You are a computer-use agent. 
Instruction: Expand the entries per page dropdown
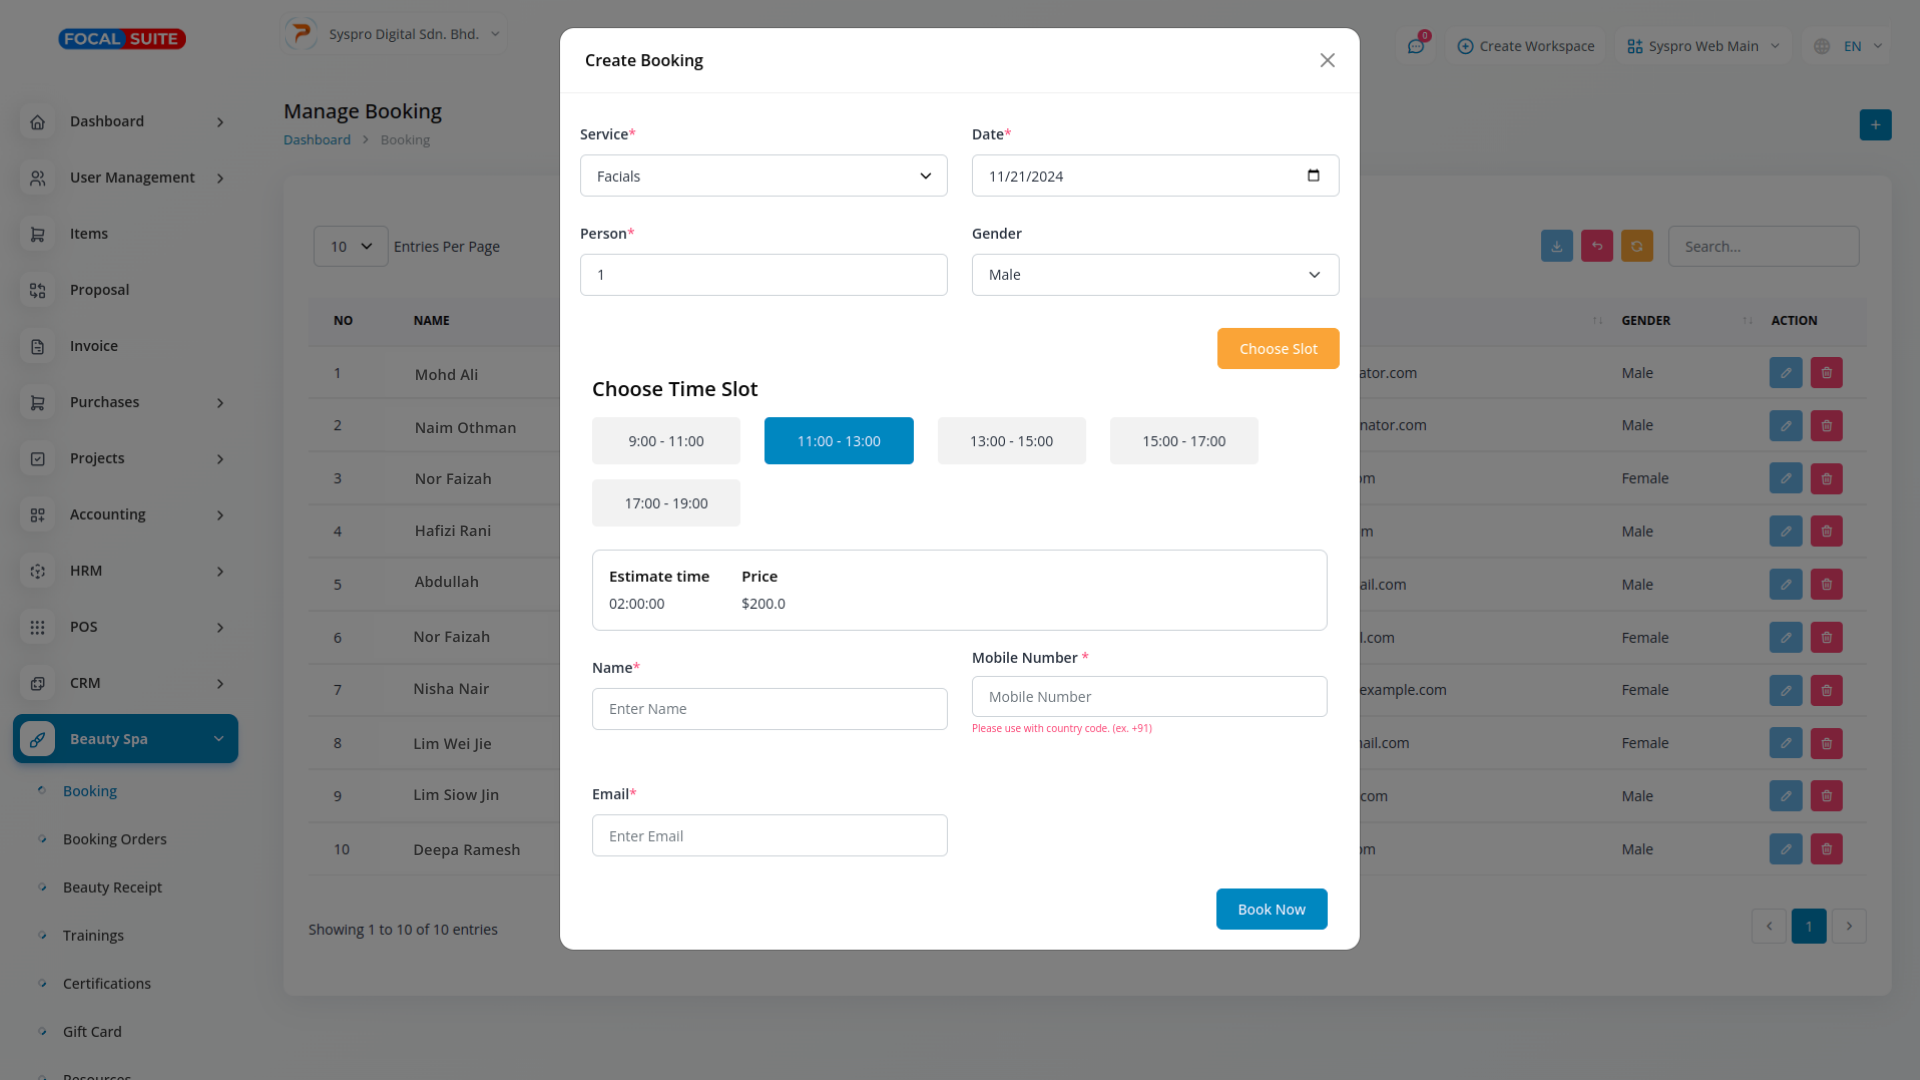click(350, 246)
